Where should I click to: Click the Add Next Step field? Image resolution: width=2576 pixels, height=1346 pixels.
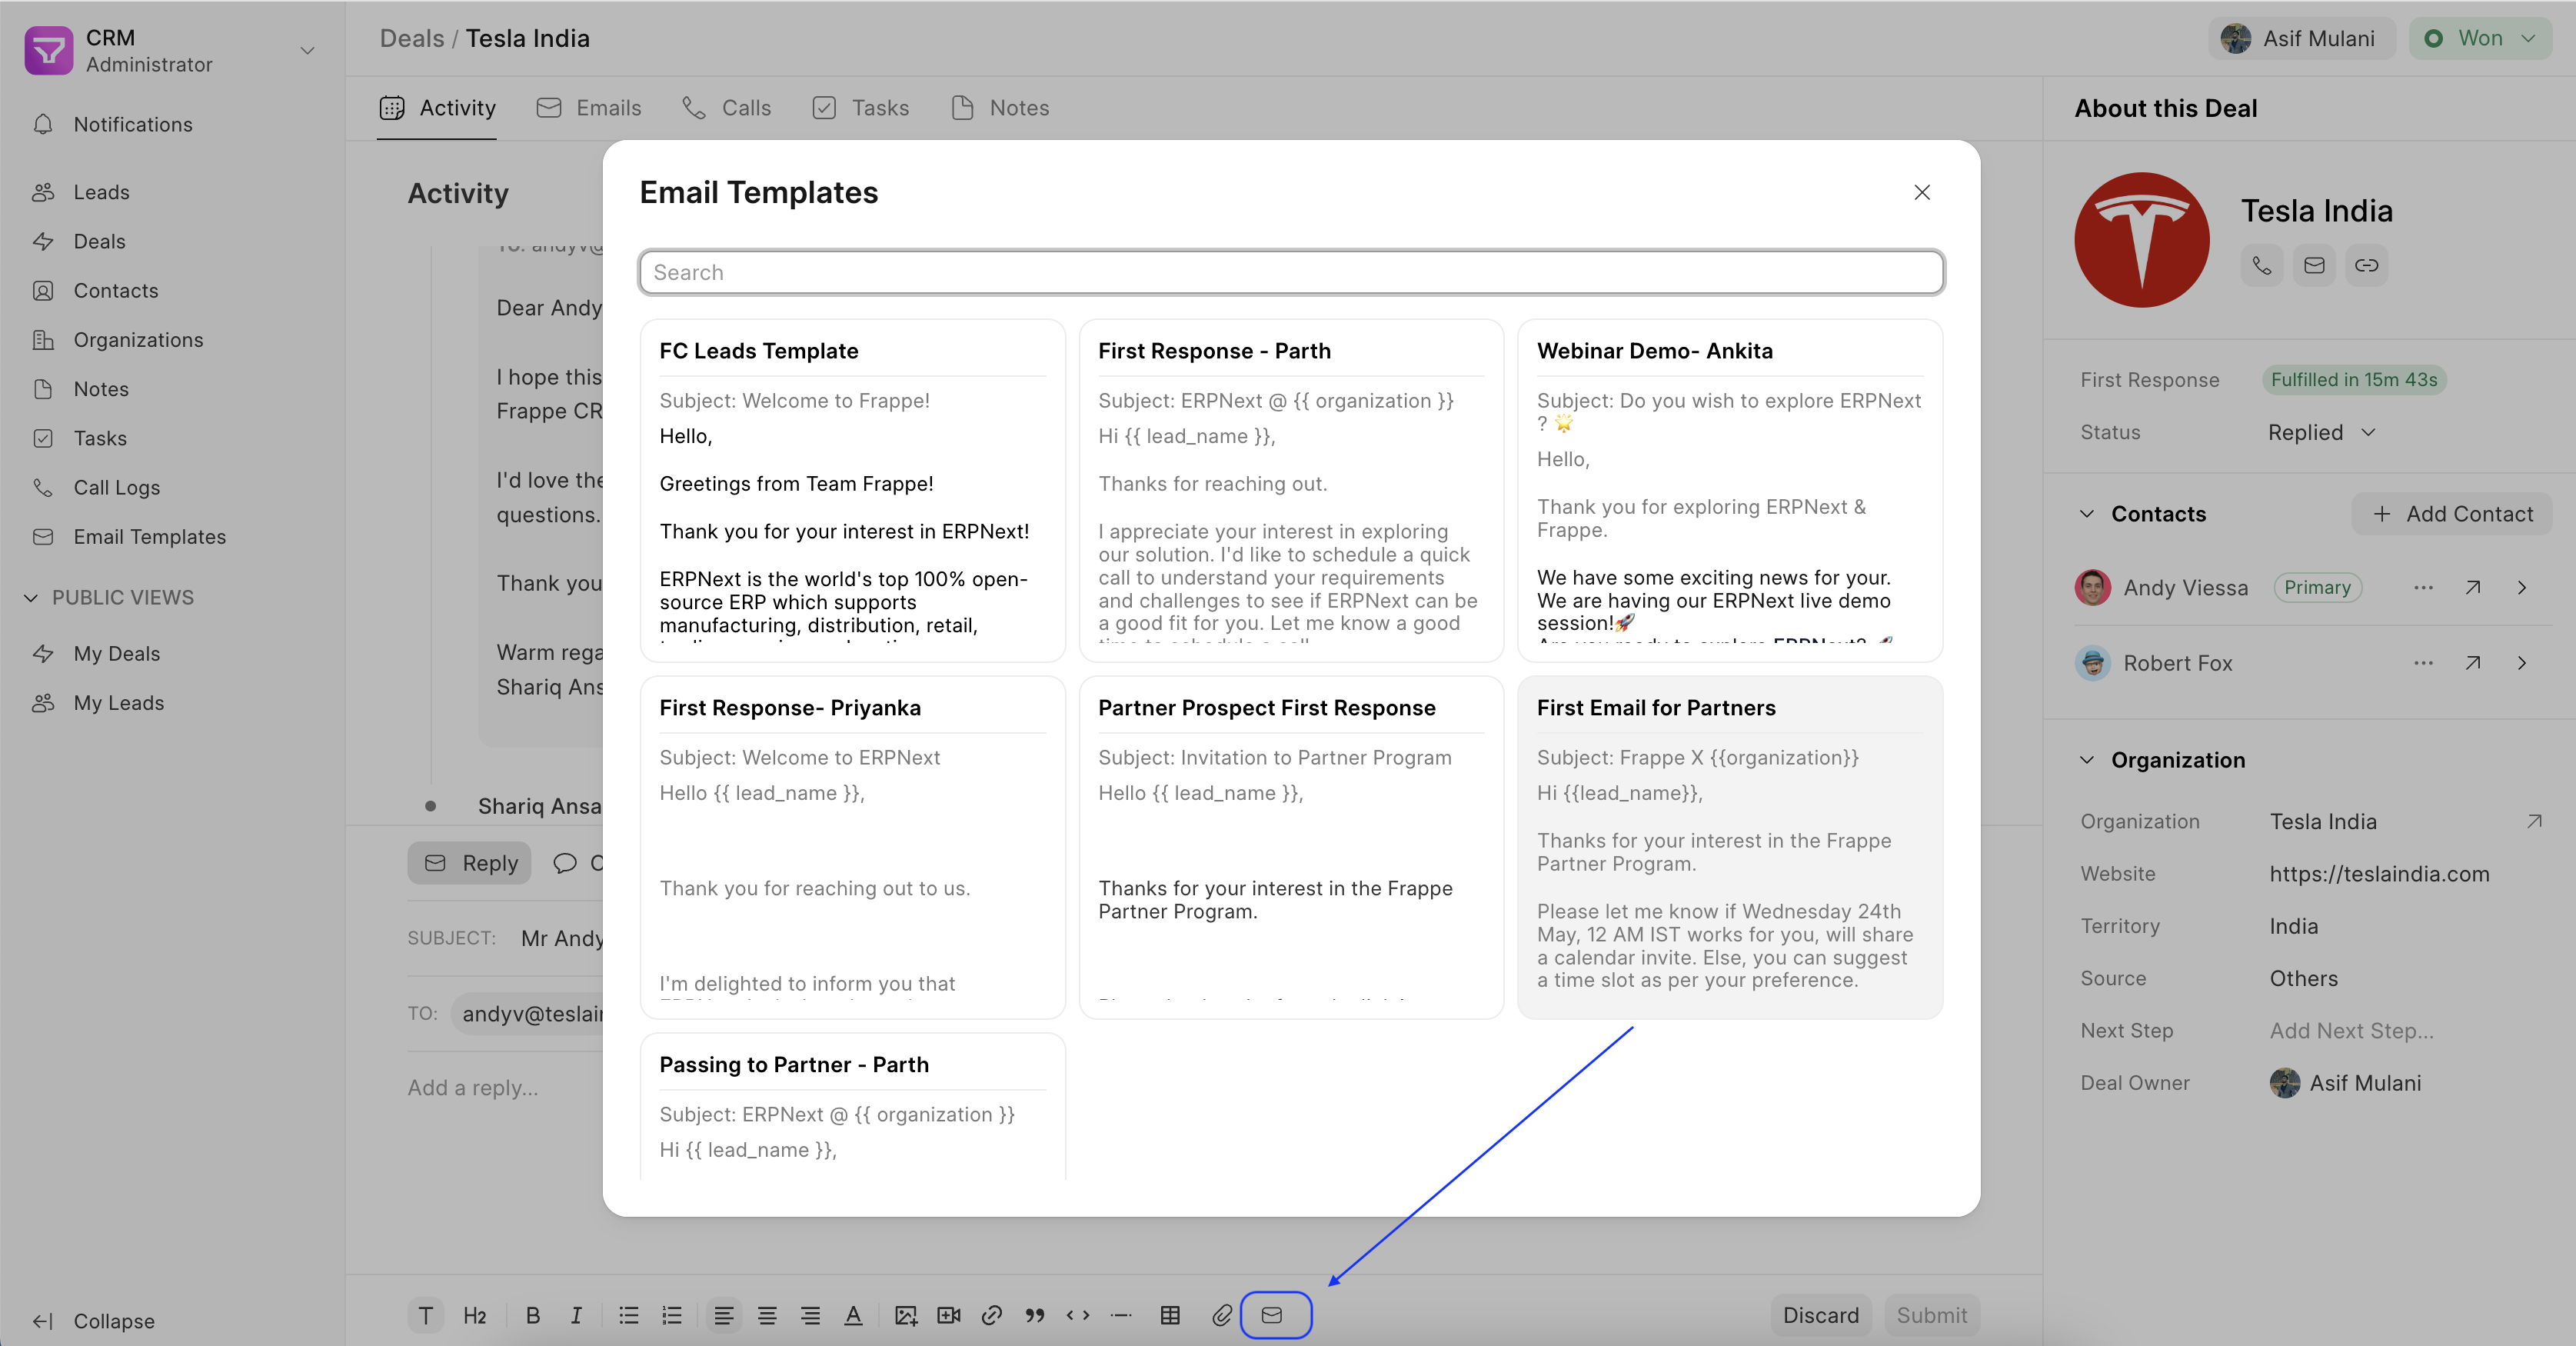pyautogui.click(x=2351, y=1030)
